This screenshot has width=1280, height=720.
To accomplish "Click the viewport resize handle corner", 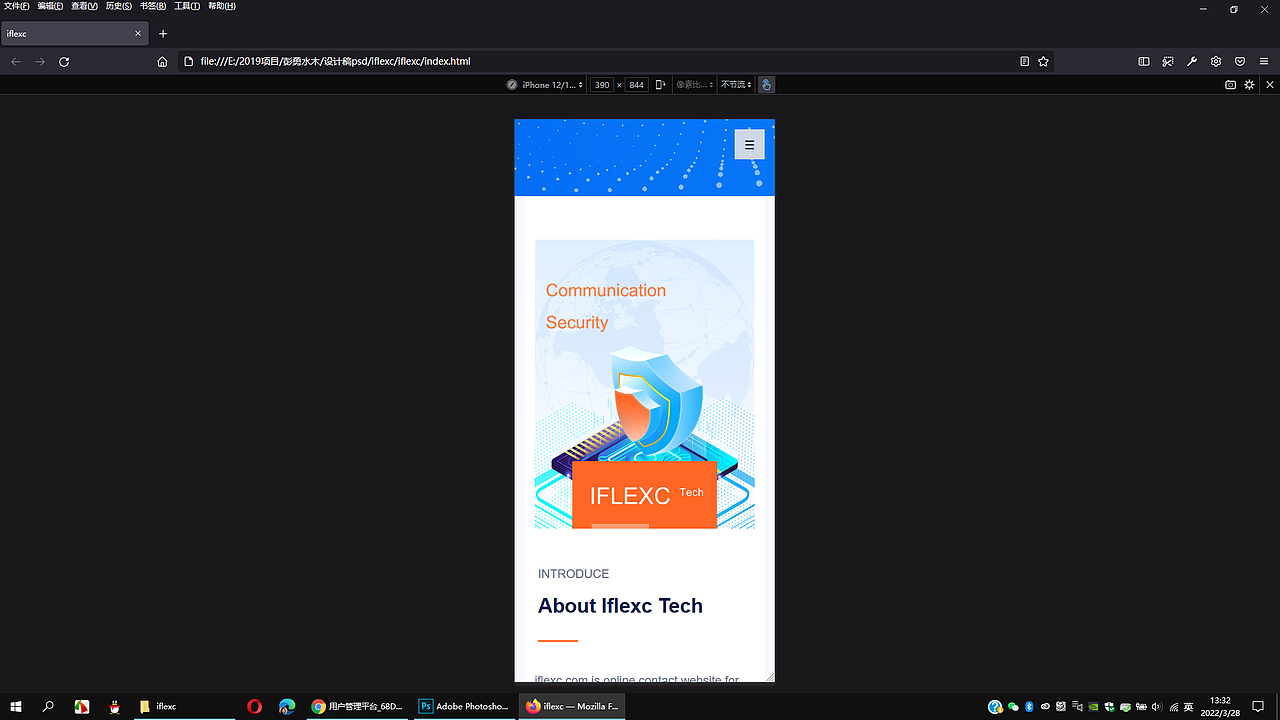I will point(770,678).
